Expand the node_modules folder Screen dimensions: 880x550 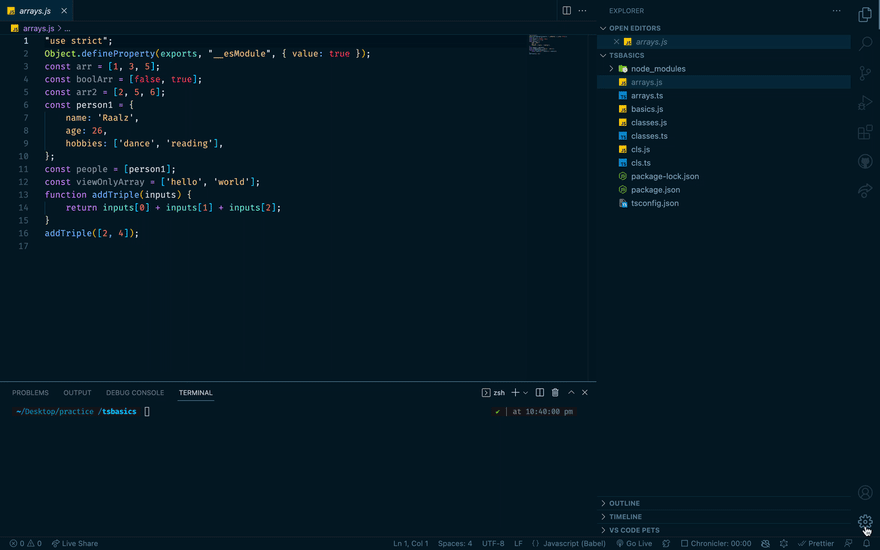[724, 68]
